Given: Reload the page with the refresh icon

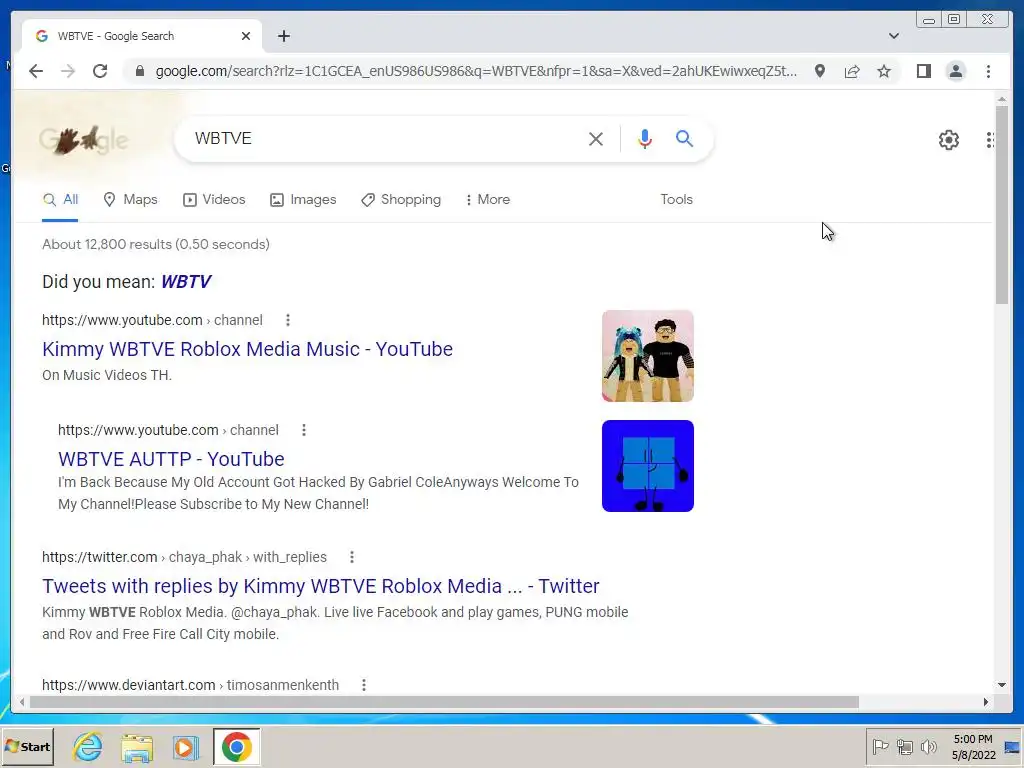Looking at the screenshot, I should coord(100,71).
